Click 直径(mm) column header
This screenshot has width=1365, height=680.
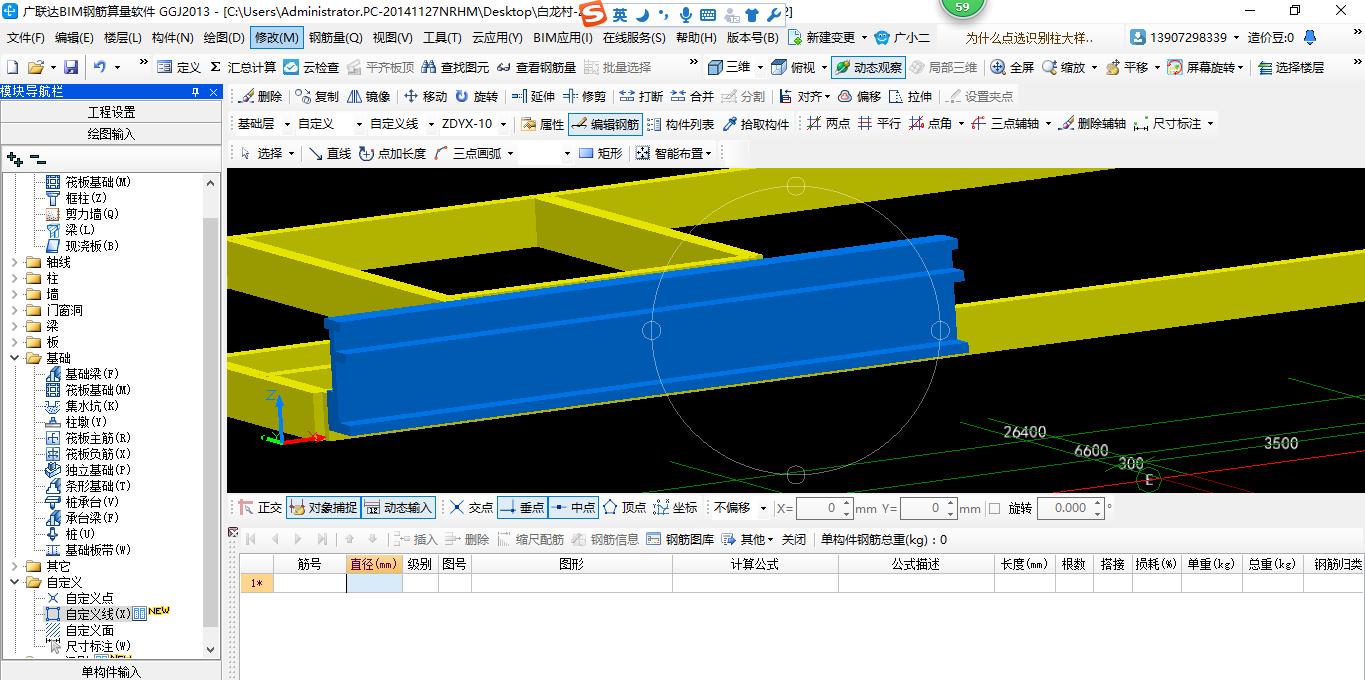tap(374, 564)
